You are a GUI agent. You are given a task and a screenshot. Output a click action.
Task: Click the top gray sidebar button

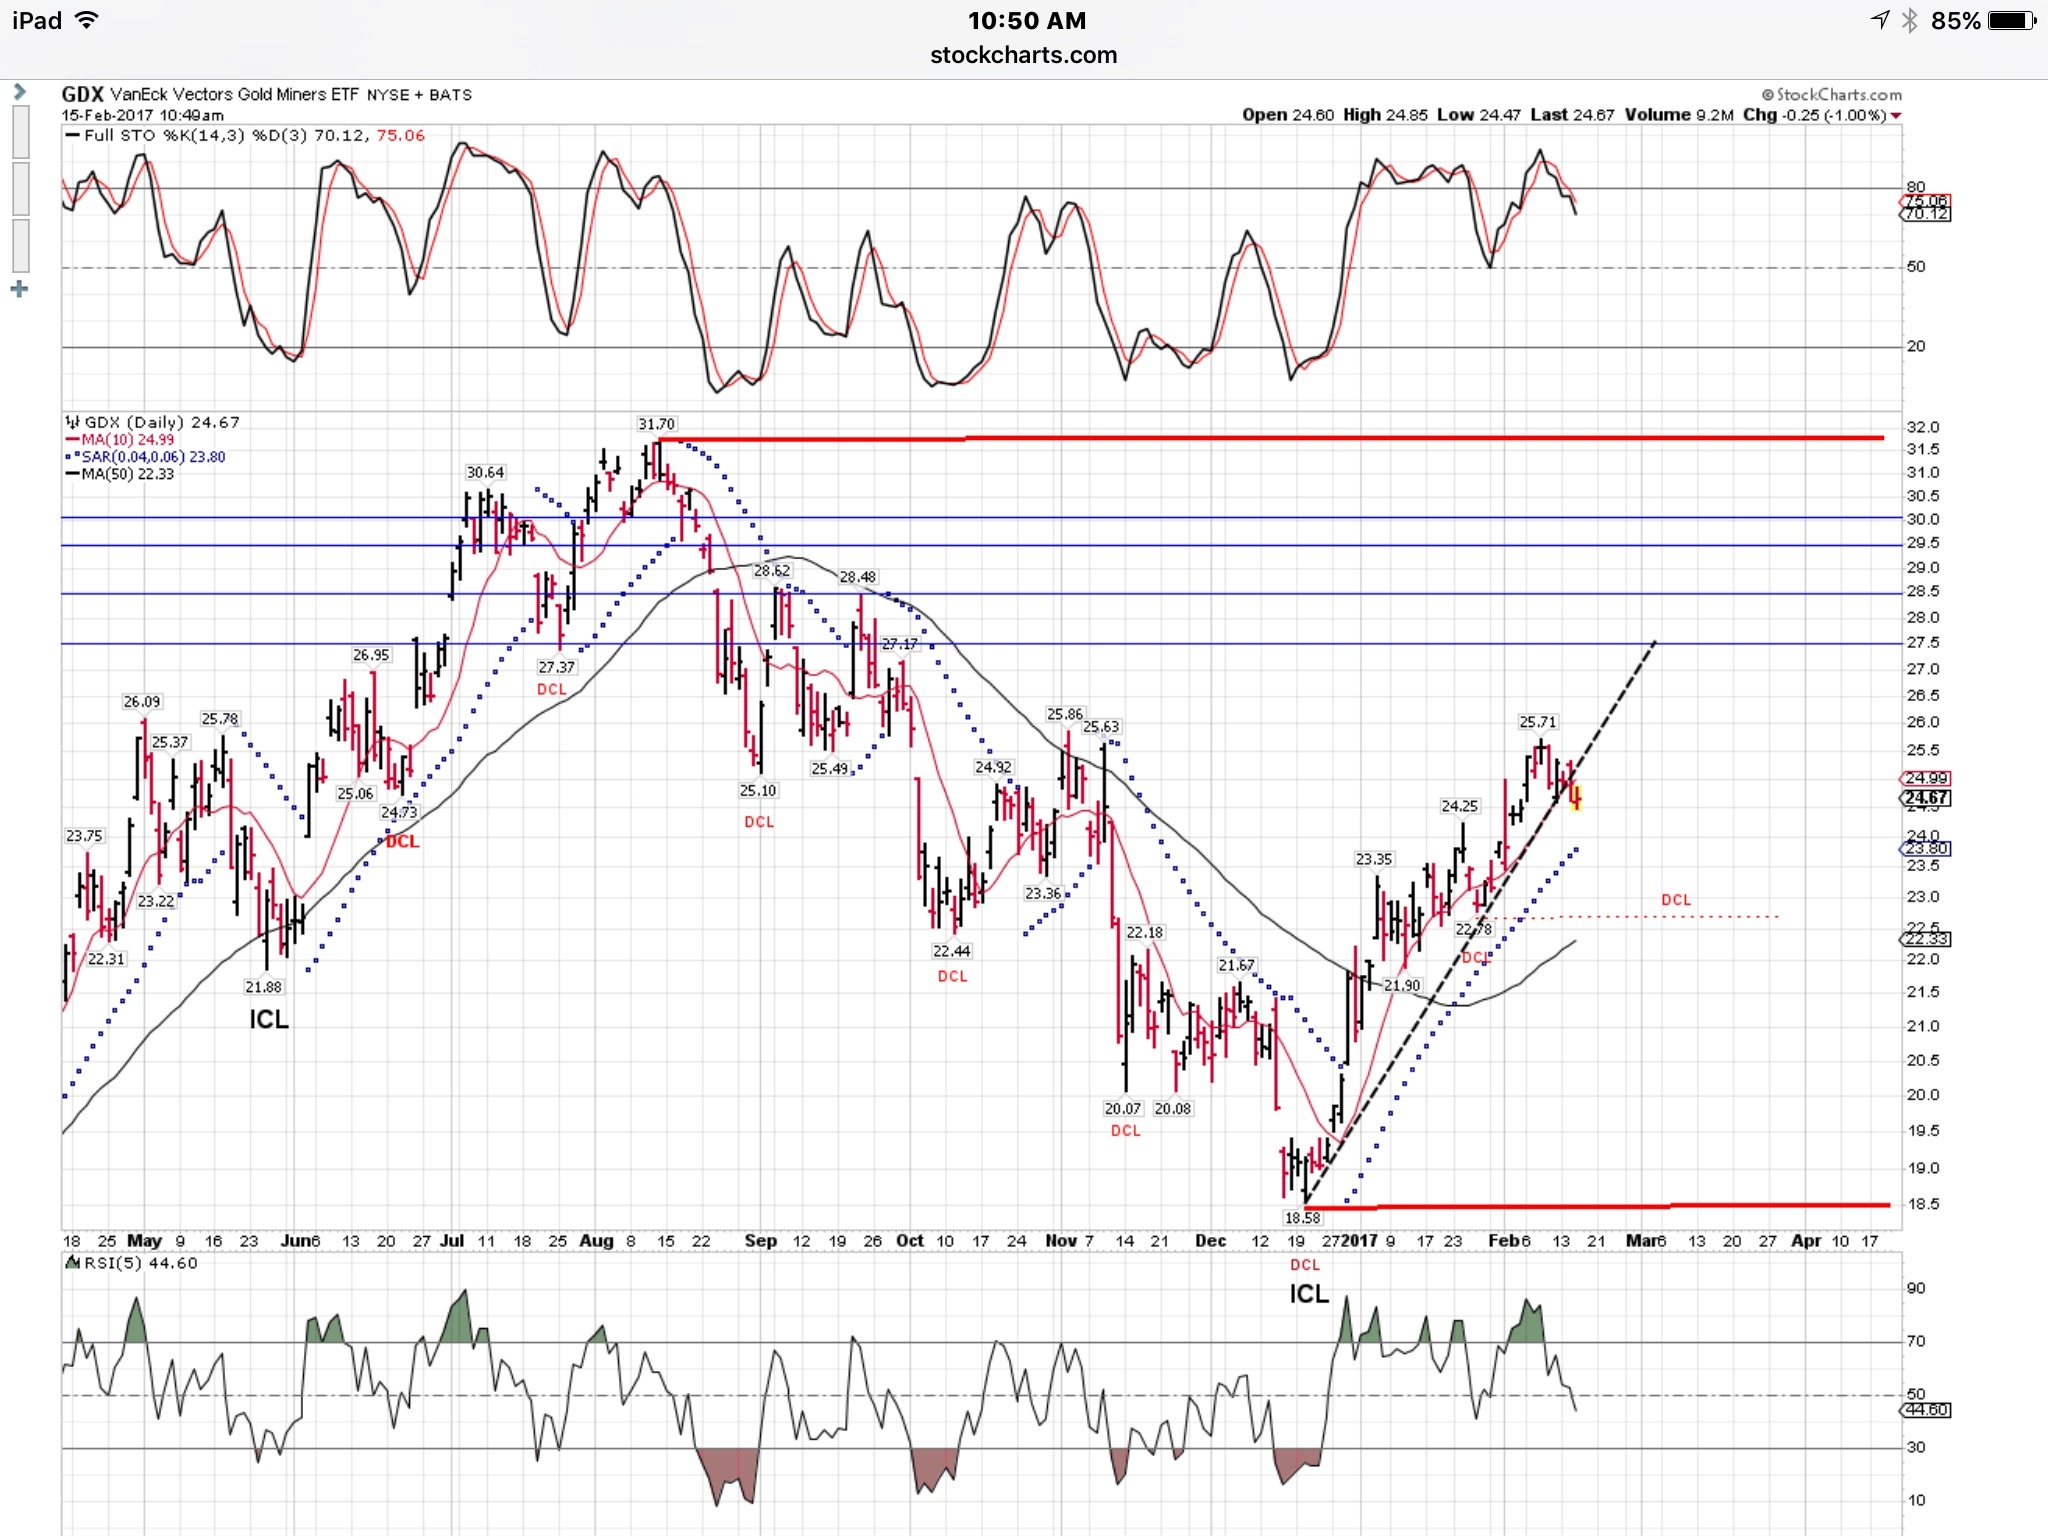[20, 131]
